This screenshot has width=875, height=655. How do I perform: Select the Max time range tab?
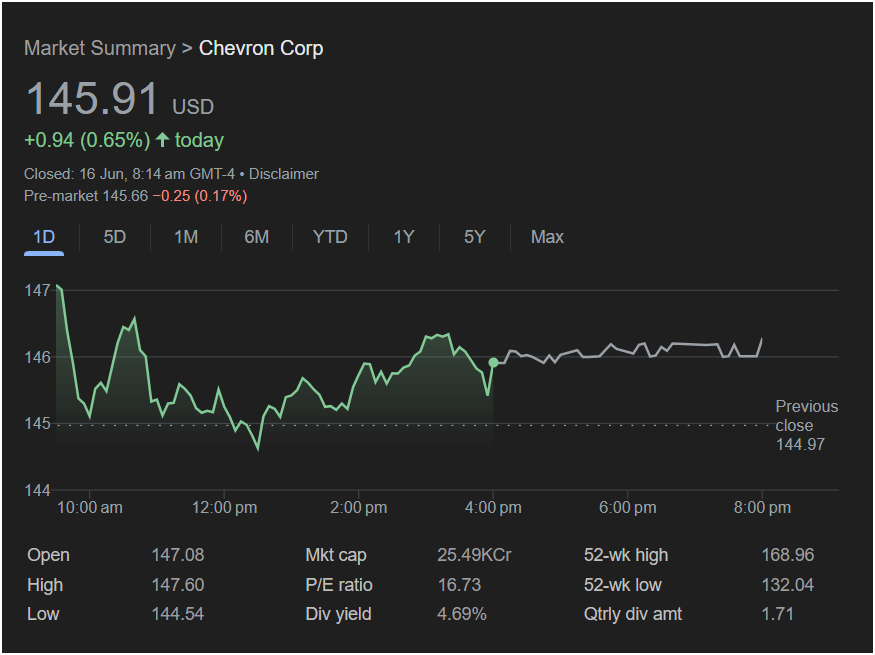coord(547,237)
